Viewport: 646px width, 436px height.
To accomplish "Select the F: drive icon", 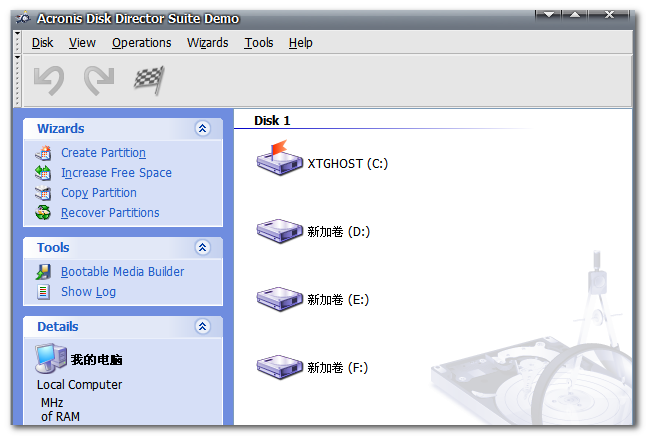I will 280,367.
